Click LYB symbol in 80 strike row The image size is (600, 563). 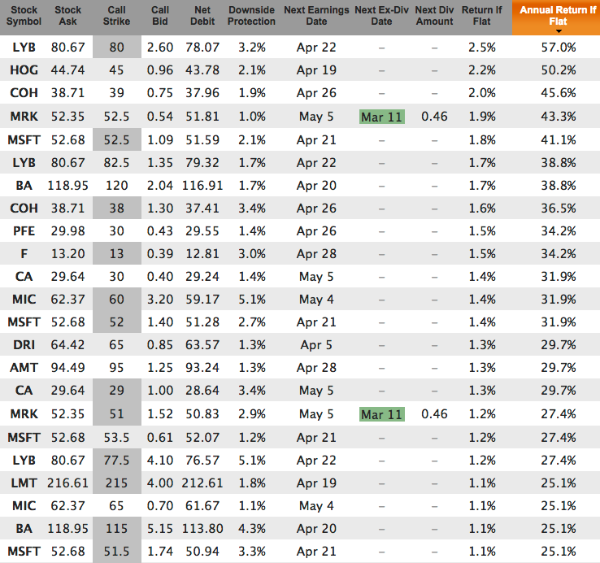(24, 47)
